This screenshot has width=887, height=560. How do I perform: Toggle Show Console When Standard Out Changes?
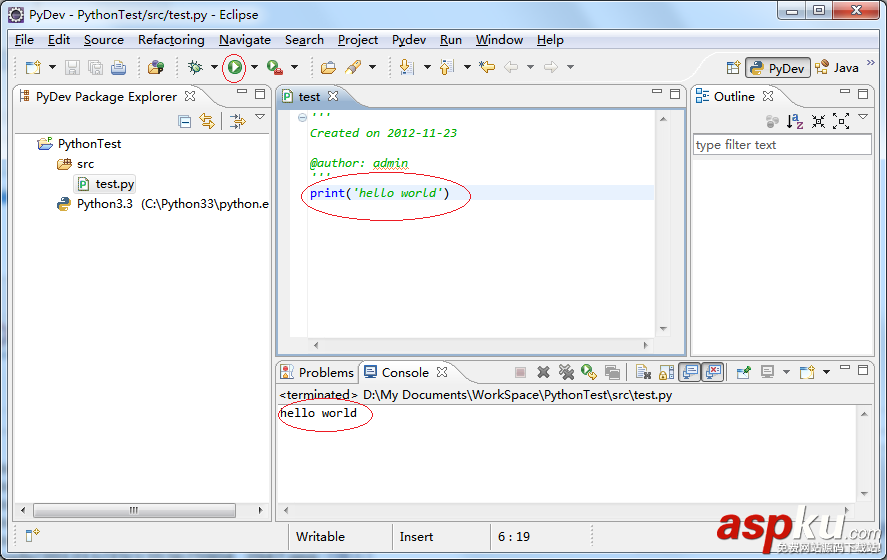pos(690,372)
